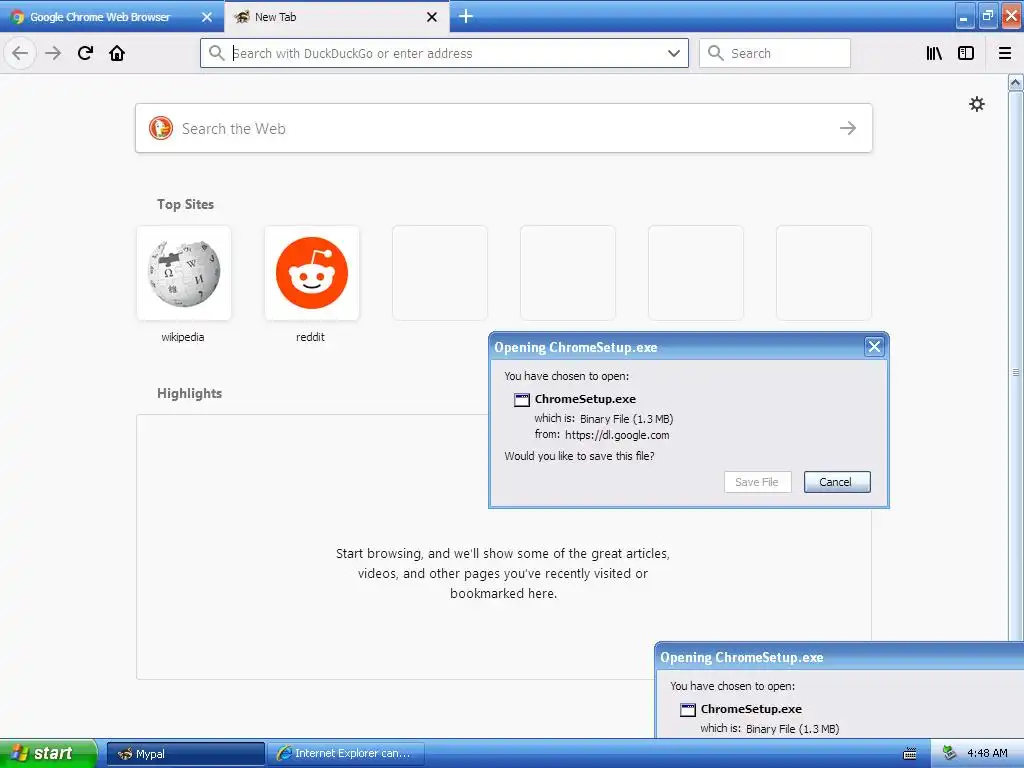Screen dimensions: 1024x768
Task: Go back with the back arrow
Action: 20,53
